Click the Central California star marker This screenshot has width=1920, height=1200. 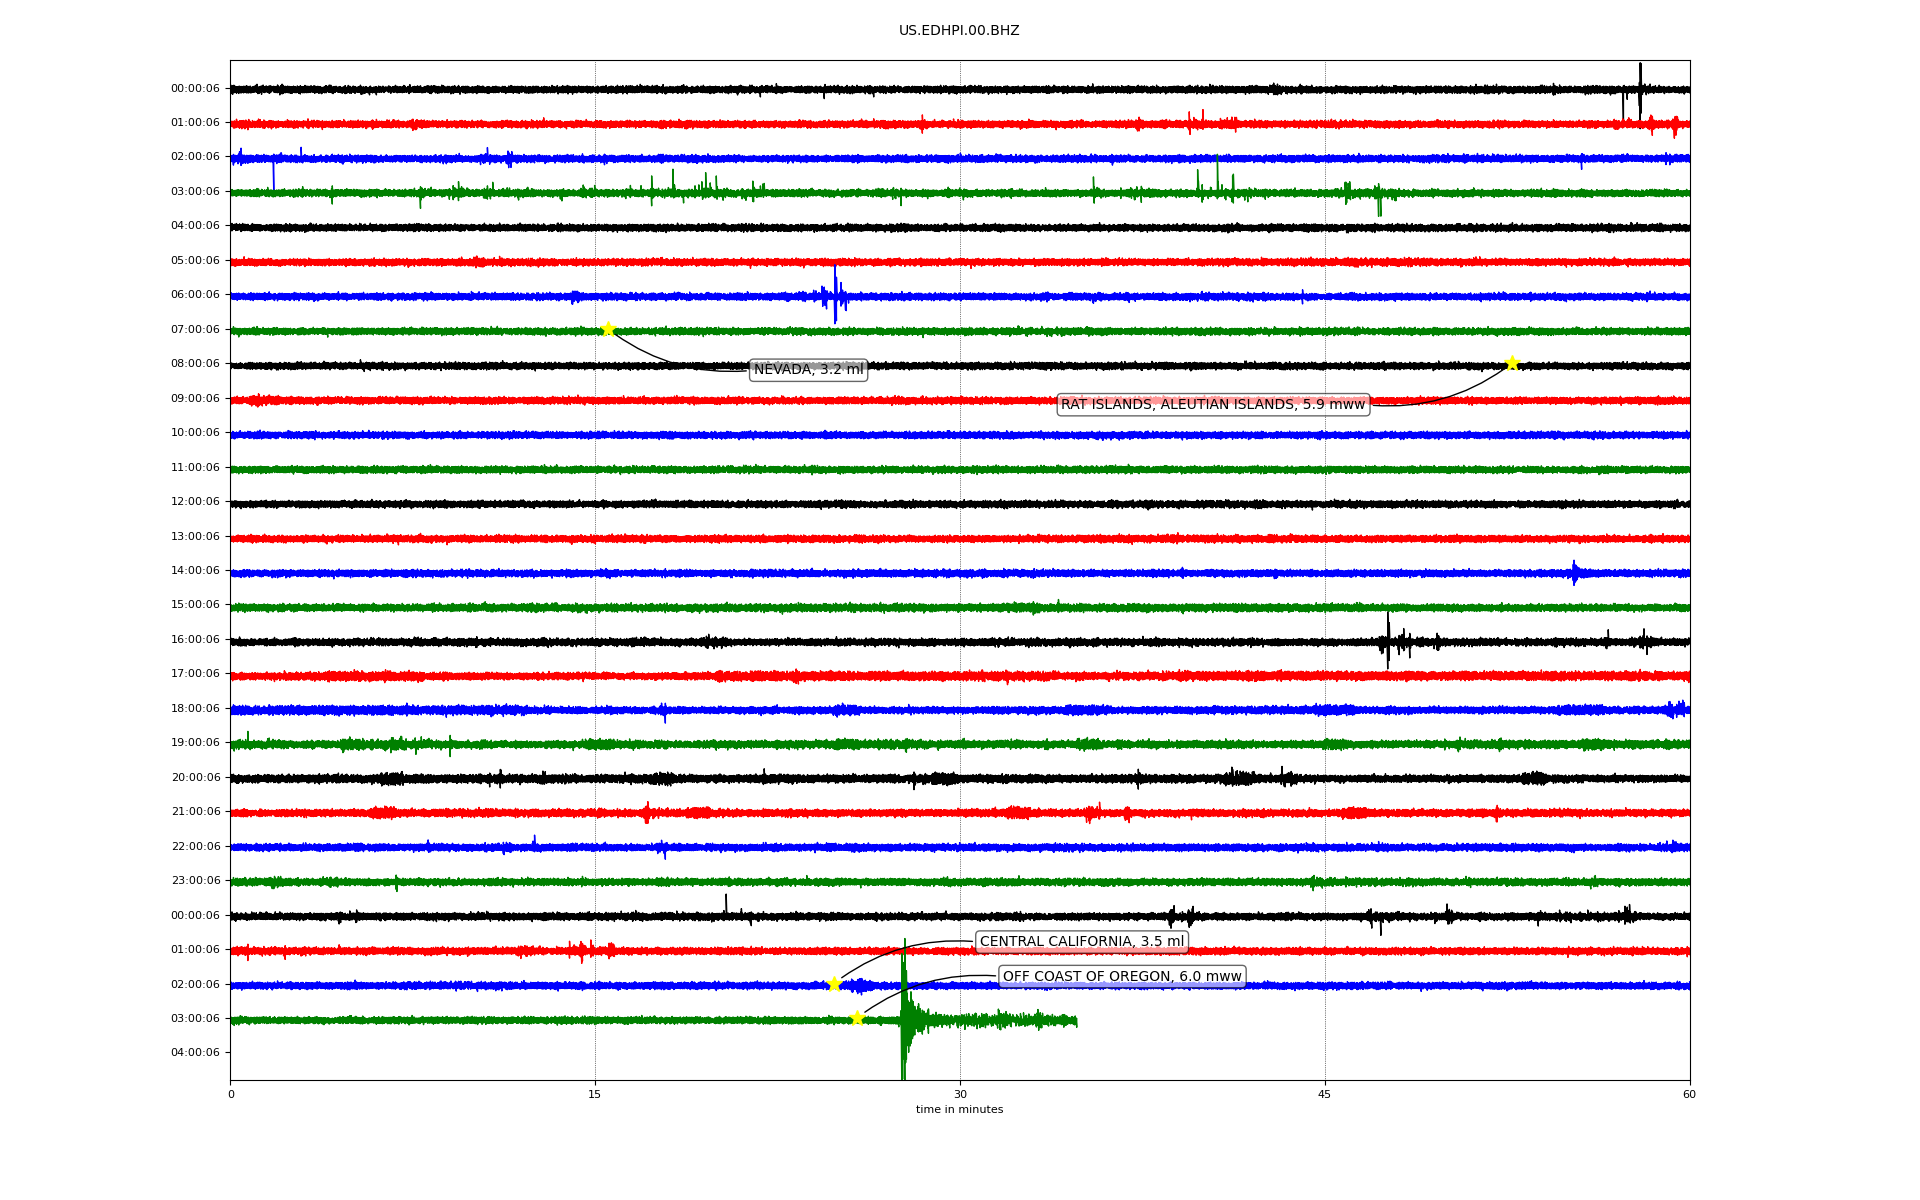point(834,984)
